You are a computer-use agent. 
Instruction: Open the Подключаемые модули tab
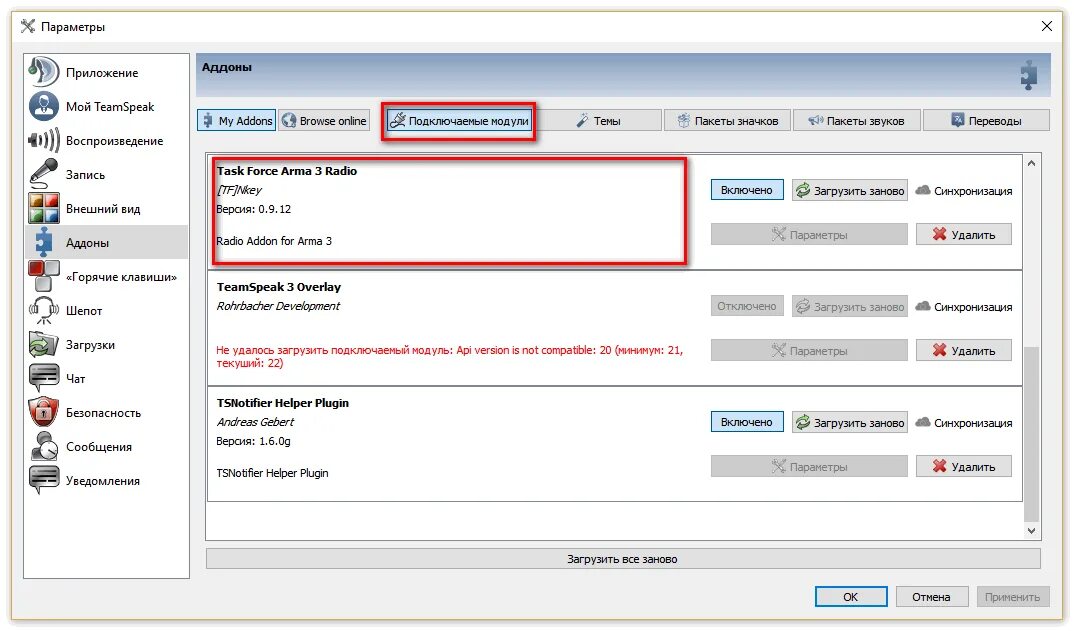459,121
